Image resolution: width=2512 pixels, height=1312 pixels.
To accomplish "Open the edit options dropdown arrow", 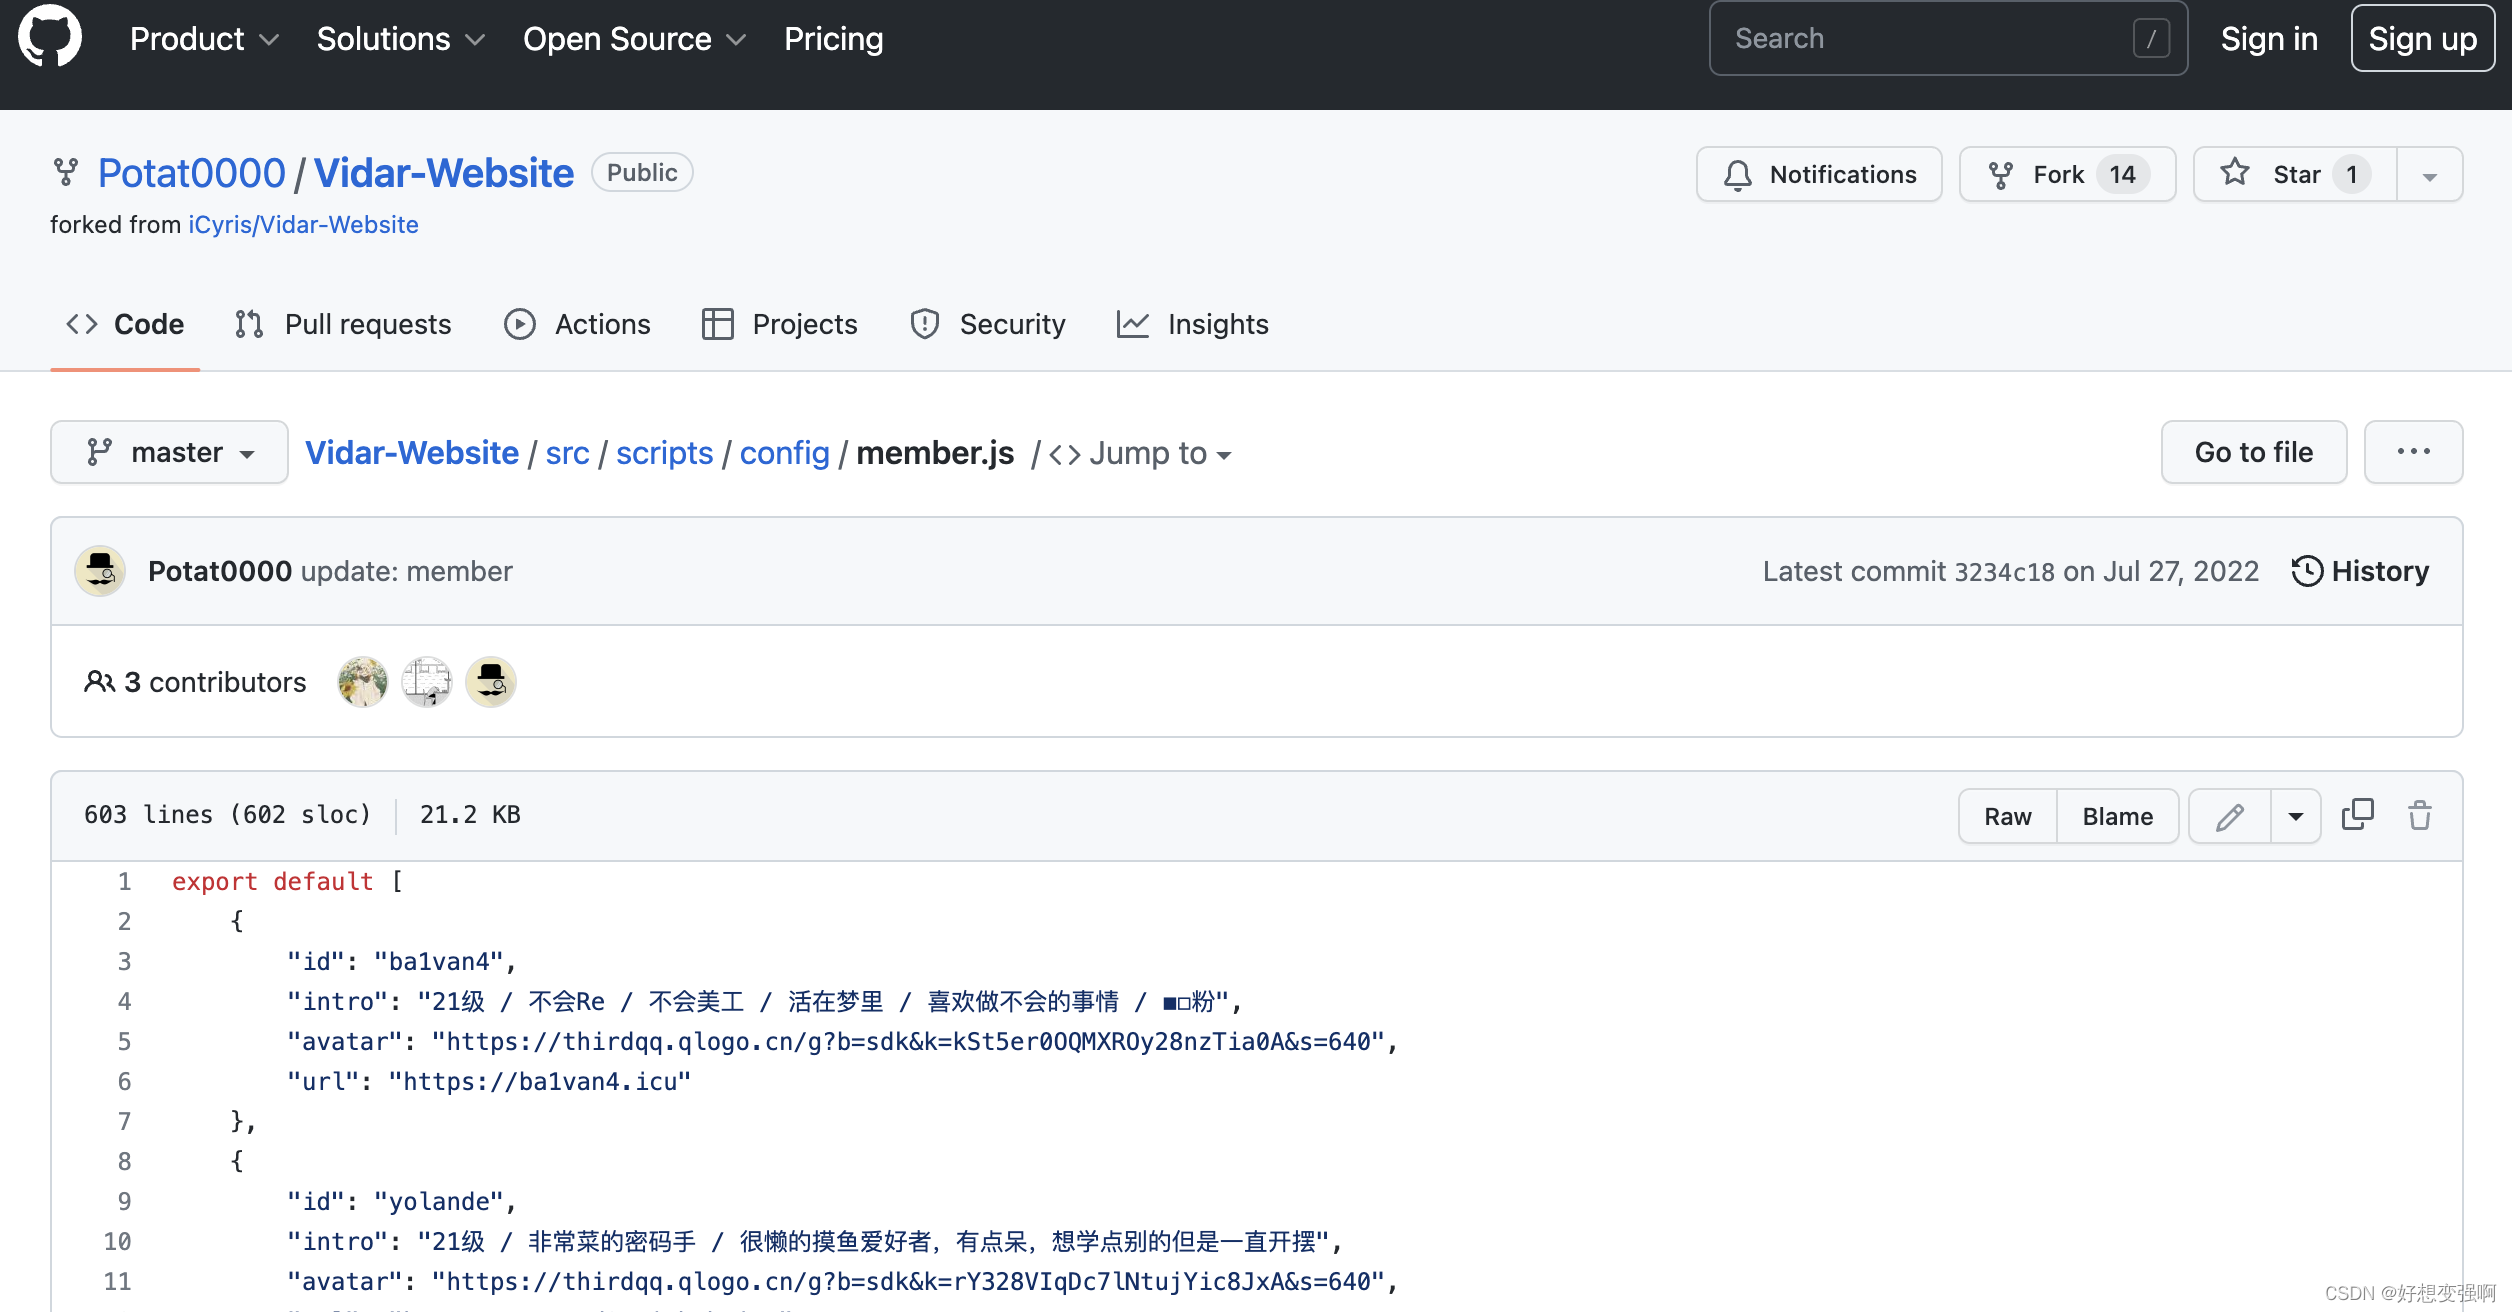I will 2296,816.
